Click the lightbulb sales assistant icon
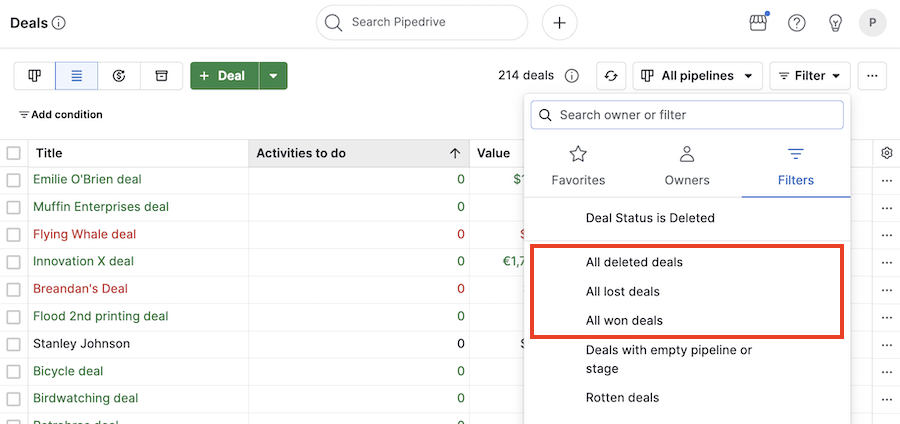 pos(835,23)
